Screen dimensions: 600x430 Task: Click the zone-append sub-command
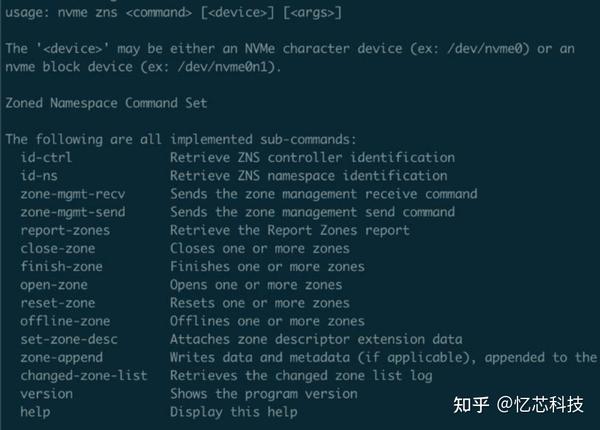click(61, 357)
